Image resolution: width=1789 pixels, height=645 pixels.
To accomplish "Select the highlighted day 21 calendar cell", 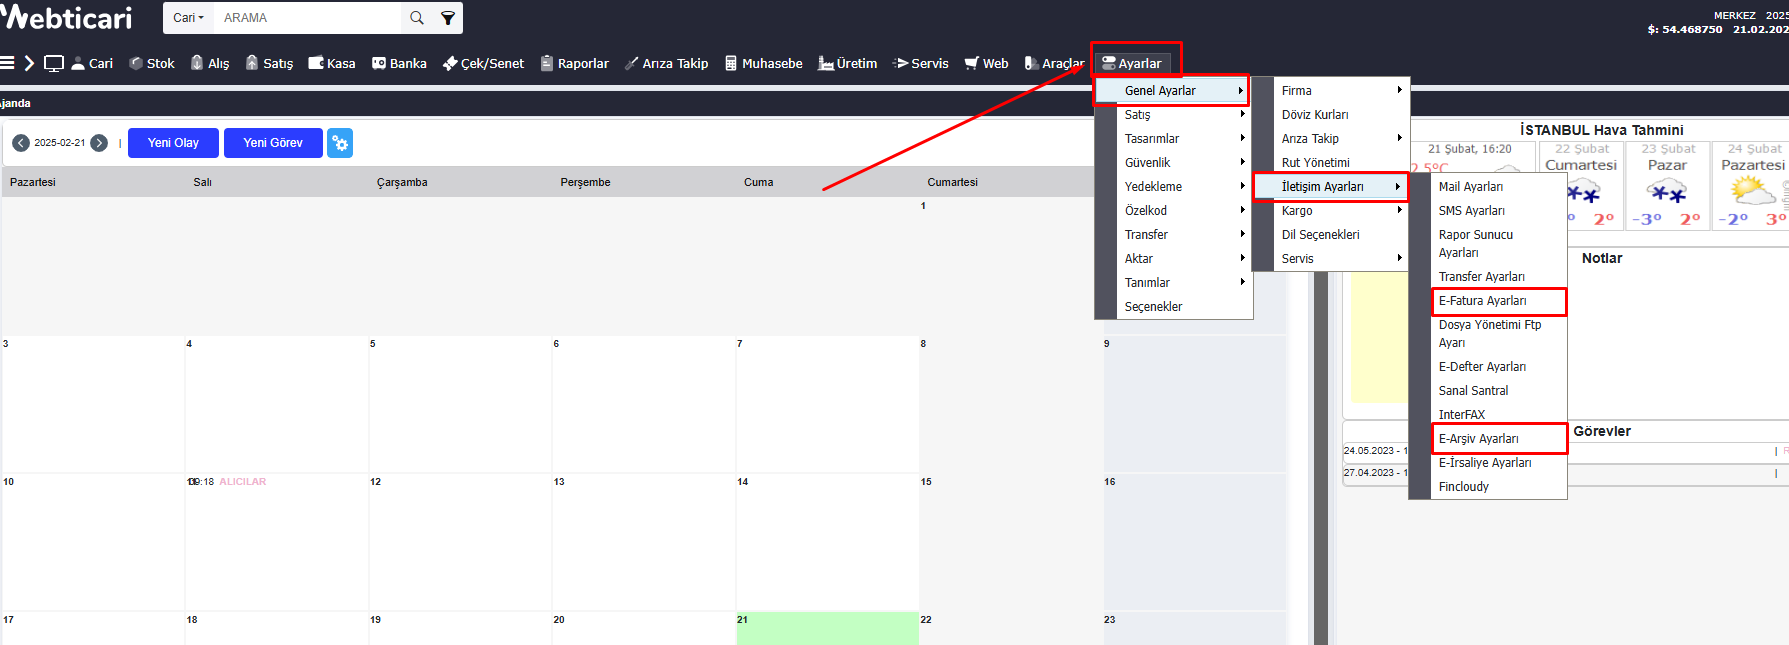I will (x=827, y=628).
